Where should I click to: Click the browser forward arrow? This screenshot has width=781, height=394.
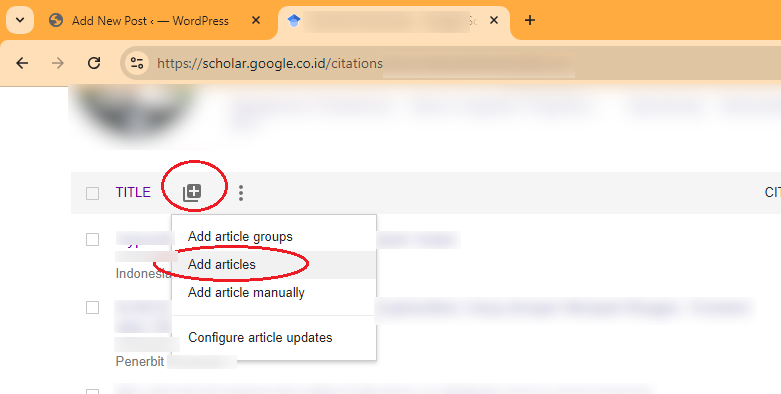click(58, 63)
